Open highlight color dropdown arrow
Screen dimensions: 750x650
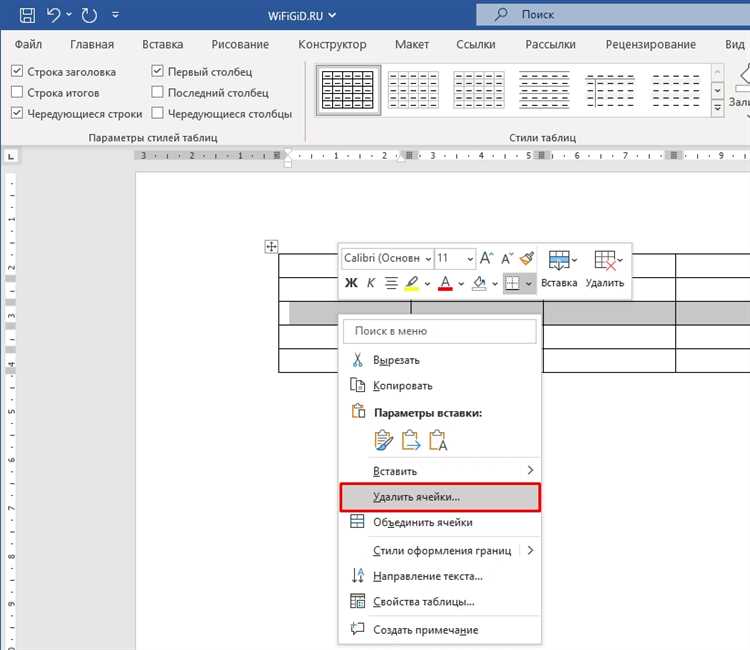(x=427, y=284)
